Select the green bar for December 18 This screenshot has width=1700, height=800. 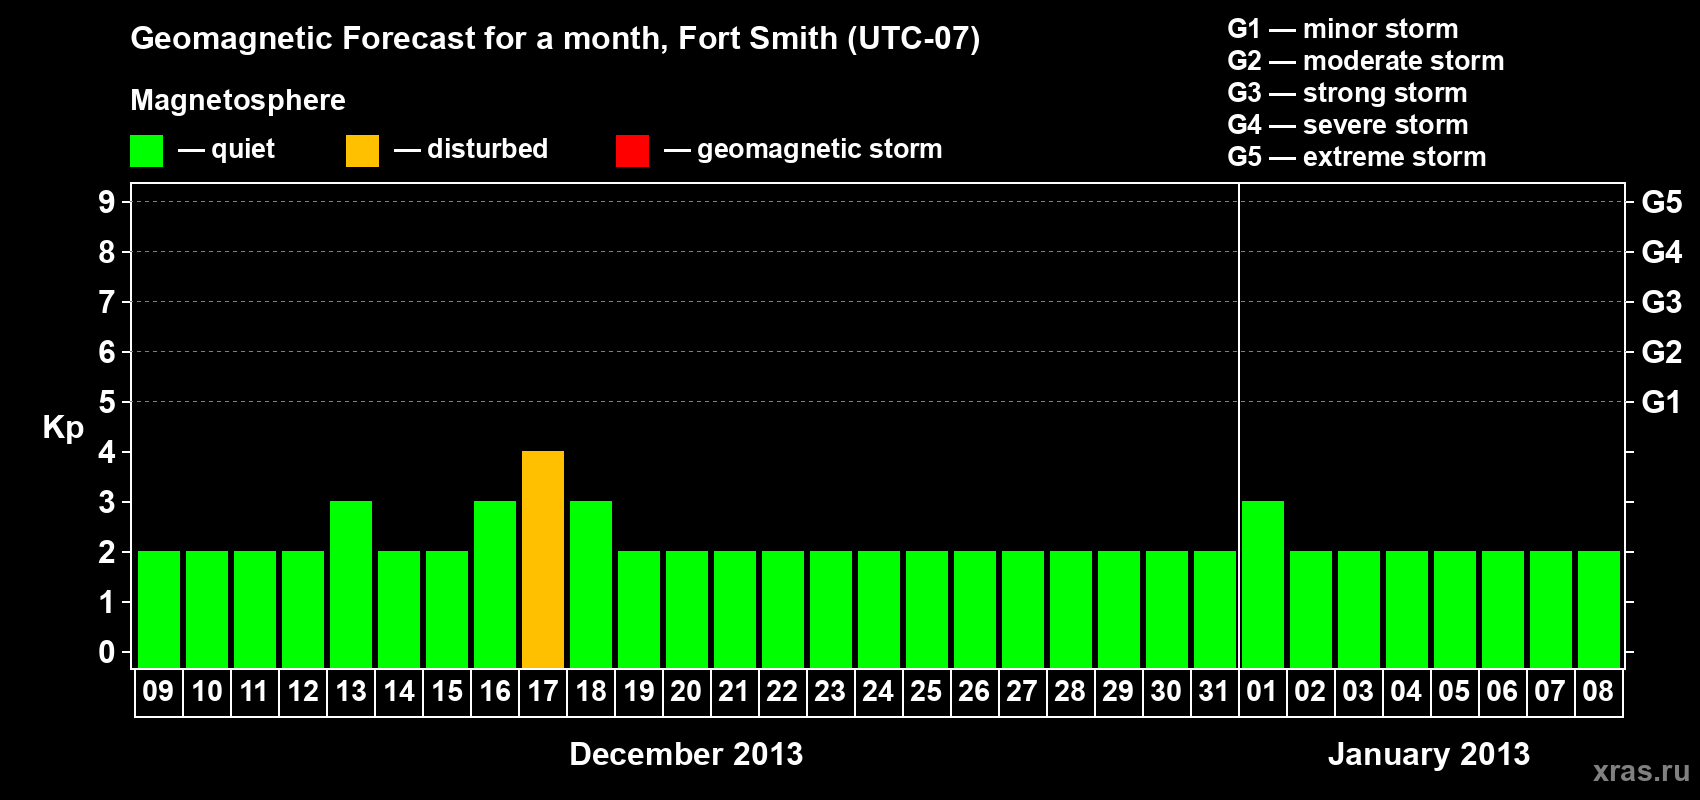coord(591,584)
